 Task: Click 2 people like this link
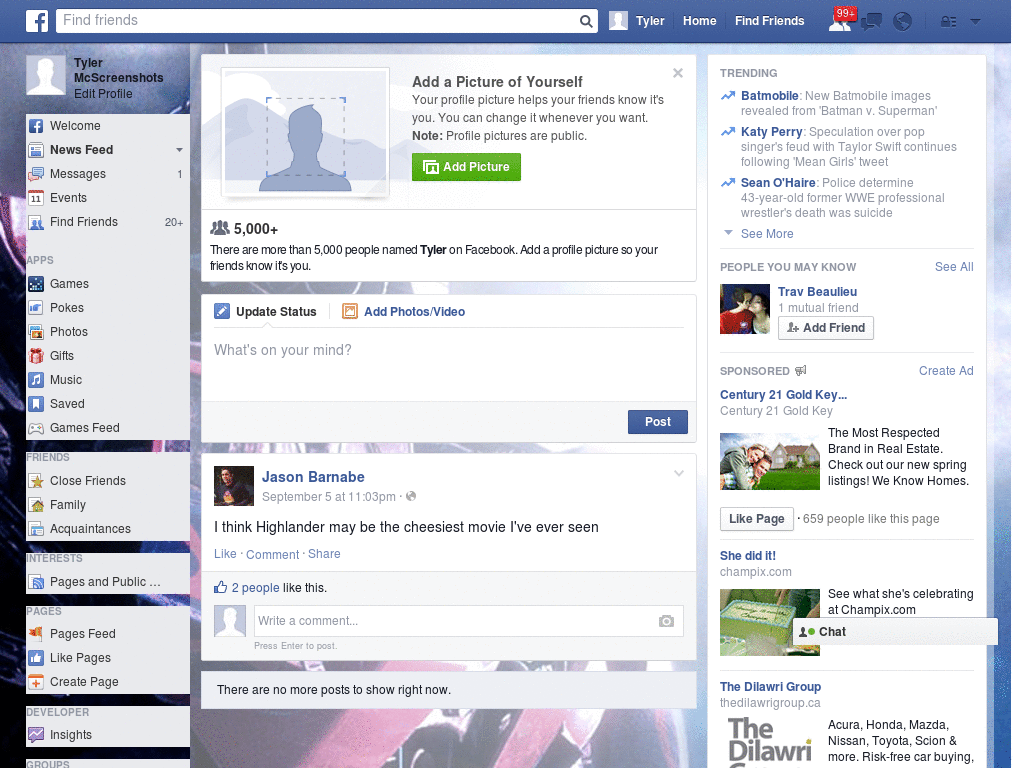click(255, 588)
